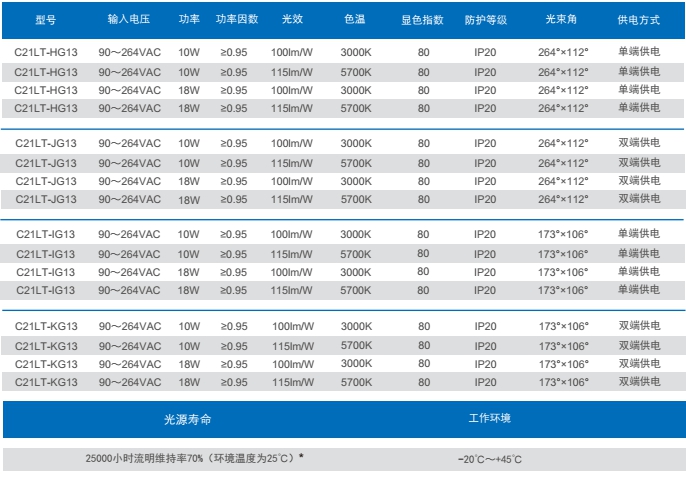
Task: Click the 输入电压 column header
Action: [x=129, y=19]
